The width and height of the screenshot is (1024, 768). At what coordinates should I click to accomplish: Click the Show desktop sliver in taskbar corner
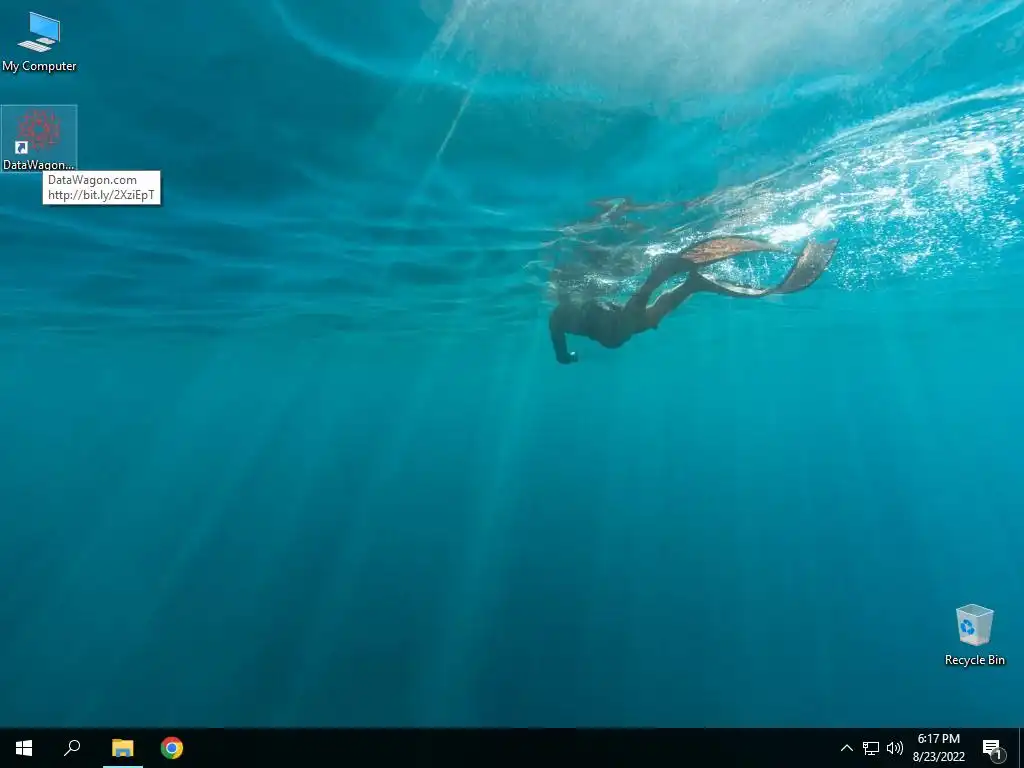click(1021, 748)
